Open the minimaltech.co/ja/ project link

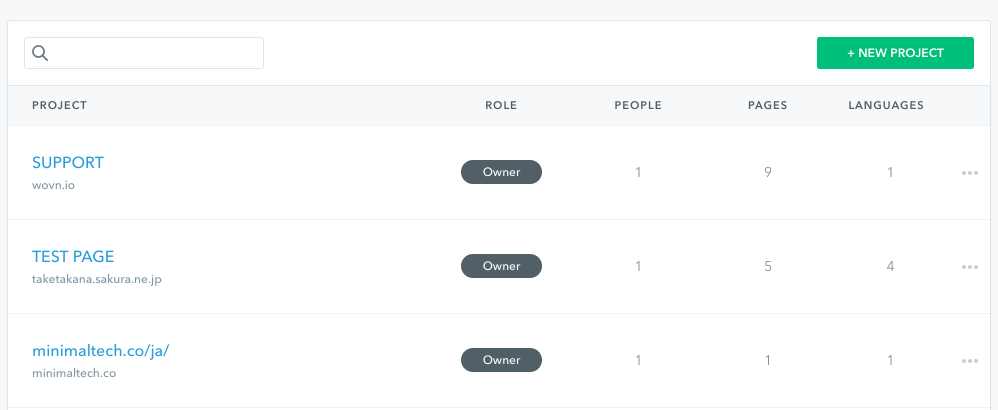(101, 351)
